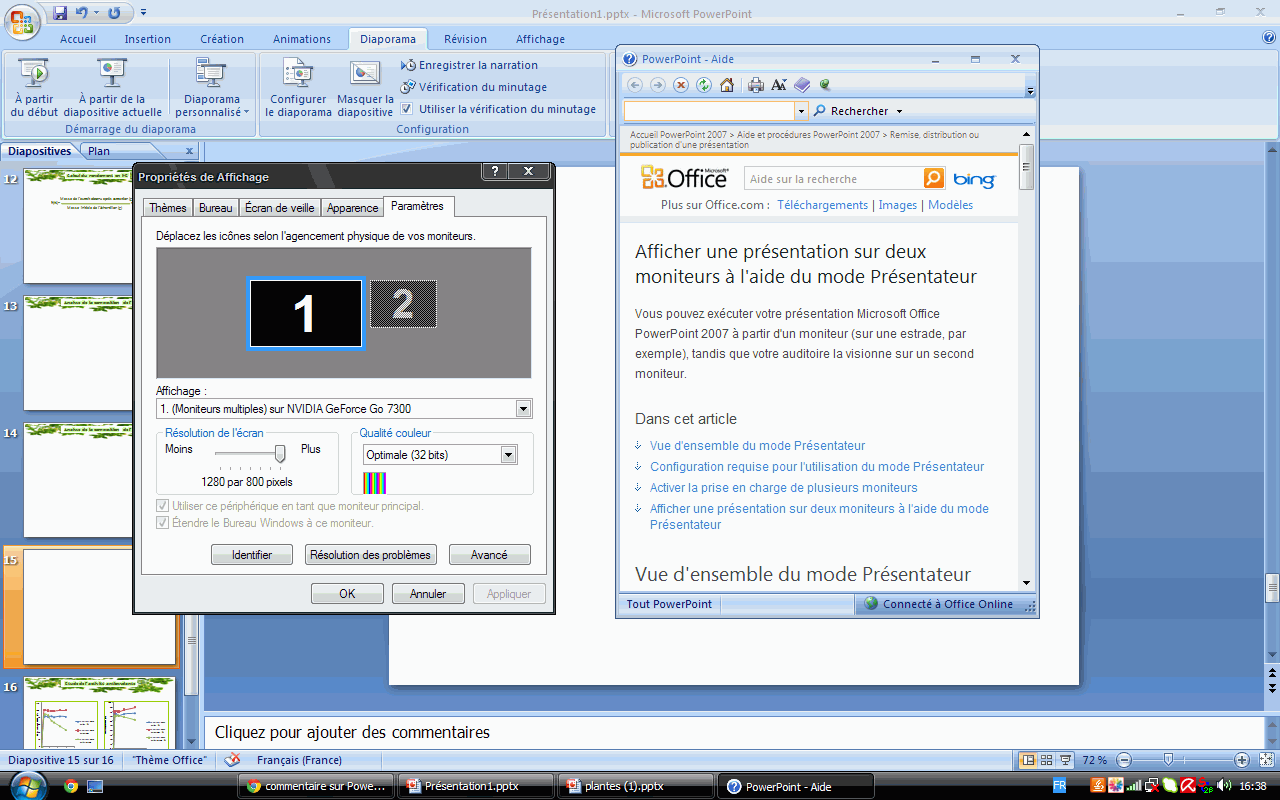Viewport: 1280px width, 800px height.
Task: Customize Quick Access toolbar dropdown arrow
Action: 143,13
